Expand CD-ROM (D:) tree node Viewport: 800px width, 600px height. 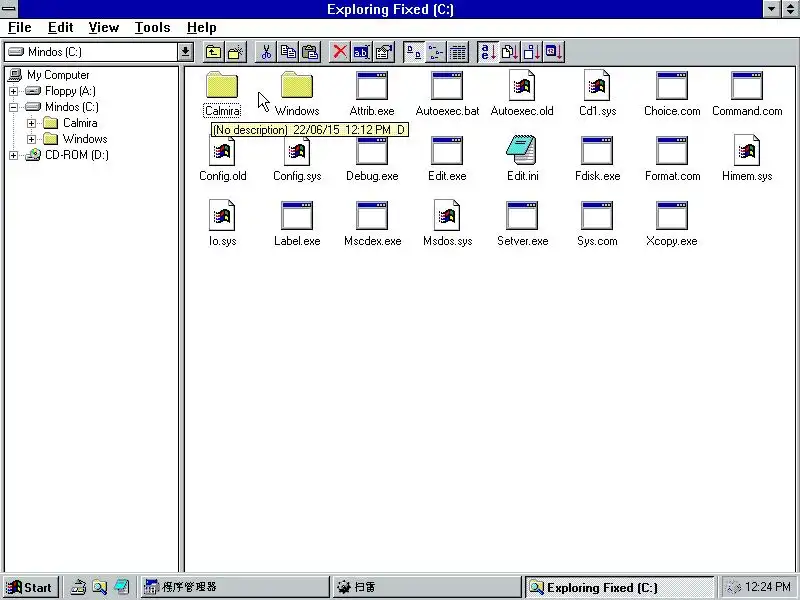click(x=14, y=155)
